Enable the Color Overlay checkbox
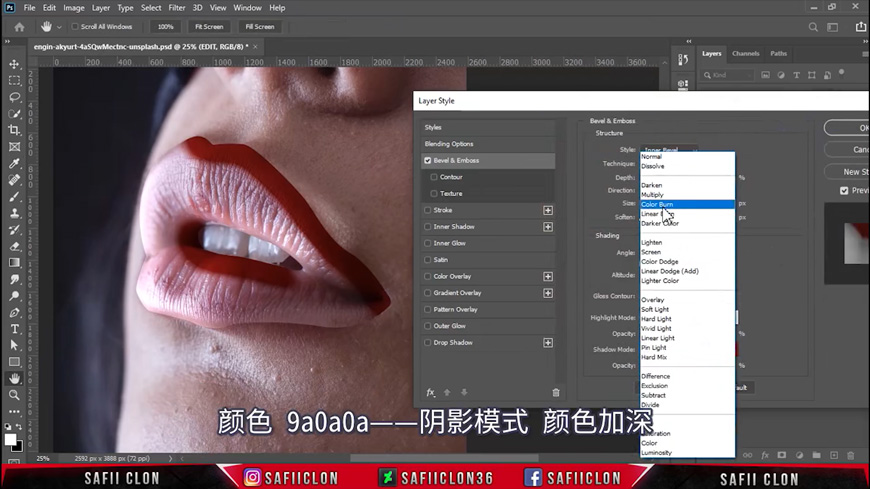The width and height of the screenshot is (870, 489). [x=428, y=276]
